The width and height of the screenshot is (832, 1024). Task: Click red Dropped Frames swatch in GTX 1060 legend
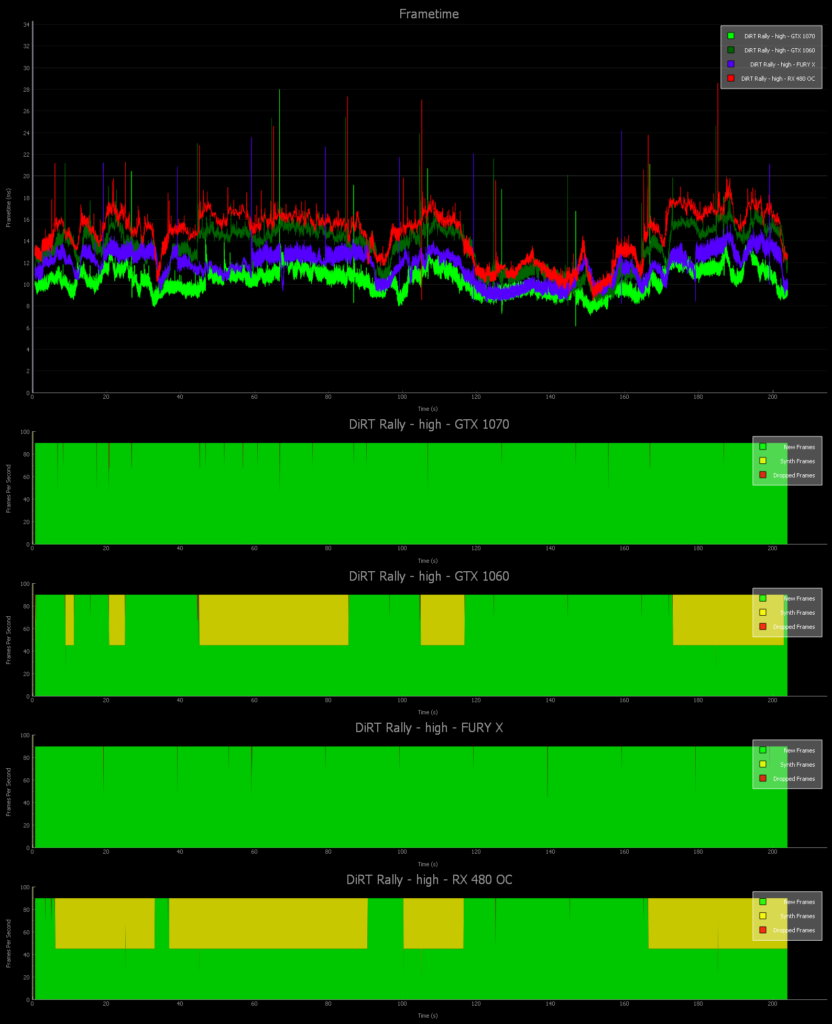tap(762, 626)
